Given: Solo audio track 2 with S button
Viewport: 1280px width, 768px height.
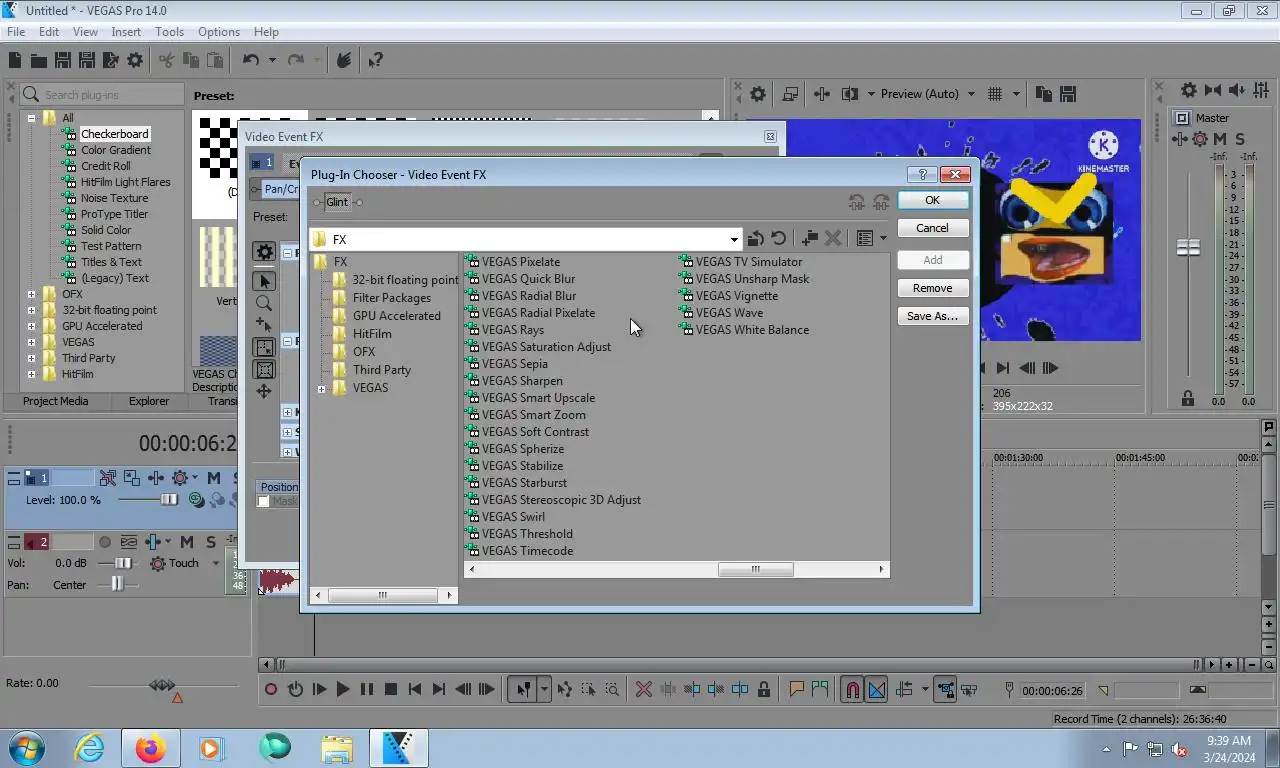Looking at the screenshot, I should tap(210, 542).
